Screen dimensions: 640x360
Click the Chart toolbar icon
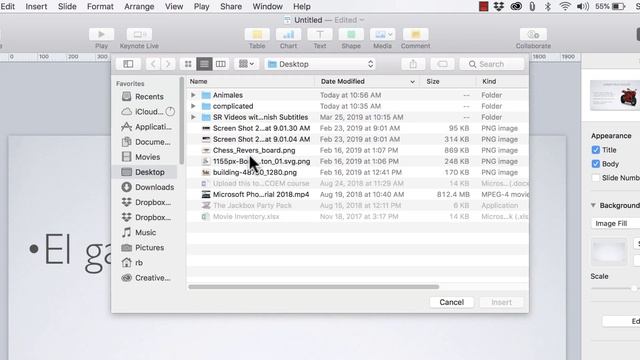coord(288,35)
